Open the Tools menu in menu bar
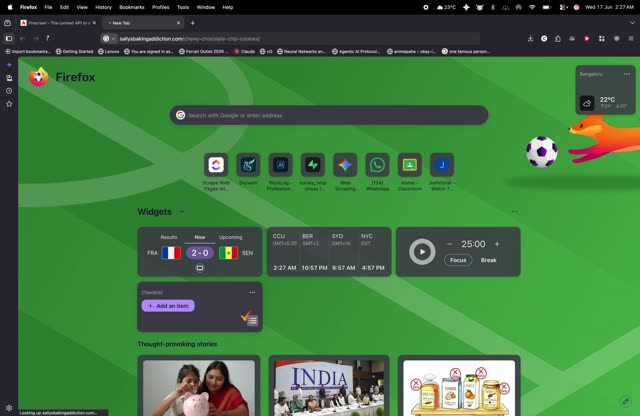This screenshot has height=416, width=640. click(183, 7)
